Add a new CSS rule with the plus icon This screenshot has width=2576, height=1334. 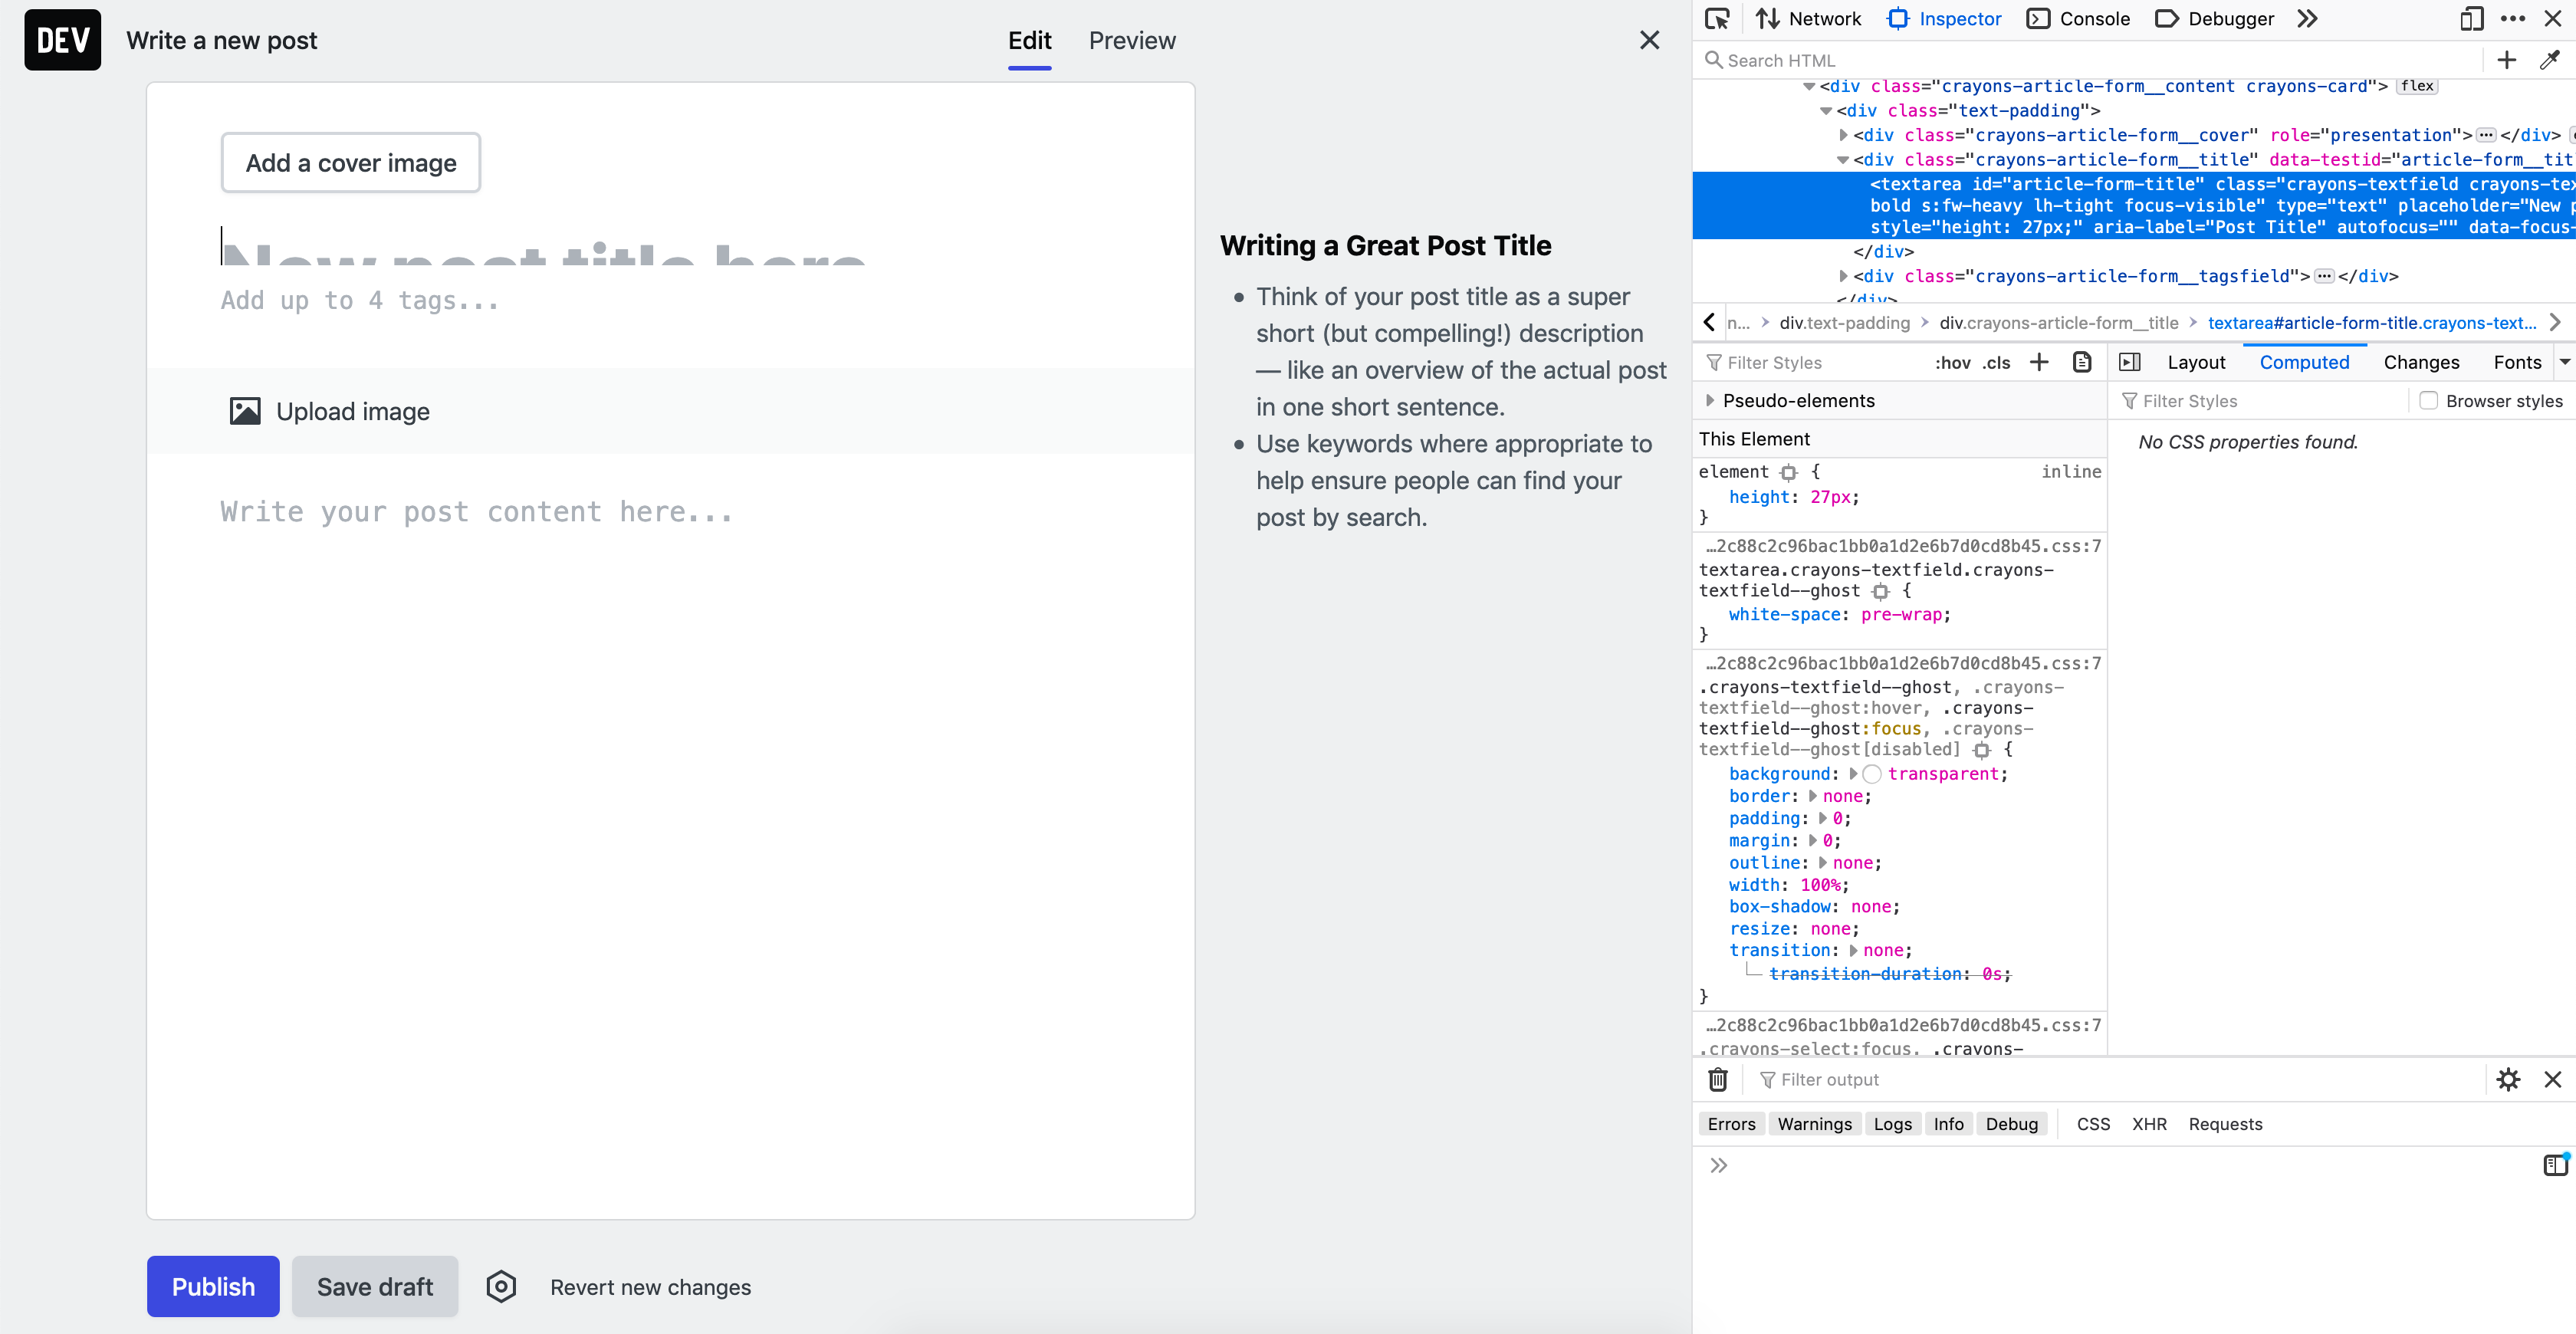point(2039,362)
